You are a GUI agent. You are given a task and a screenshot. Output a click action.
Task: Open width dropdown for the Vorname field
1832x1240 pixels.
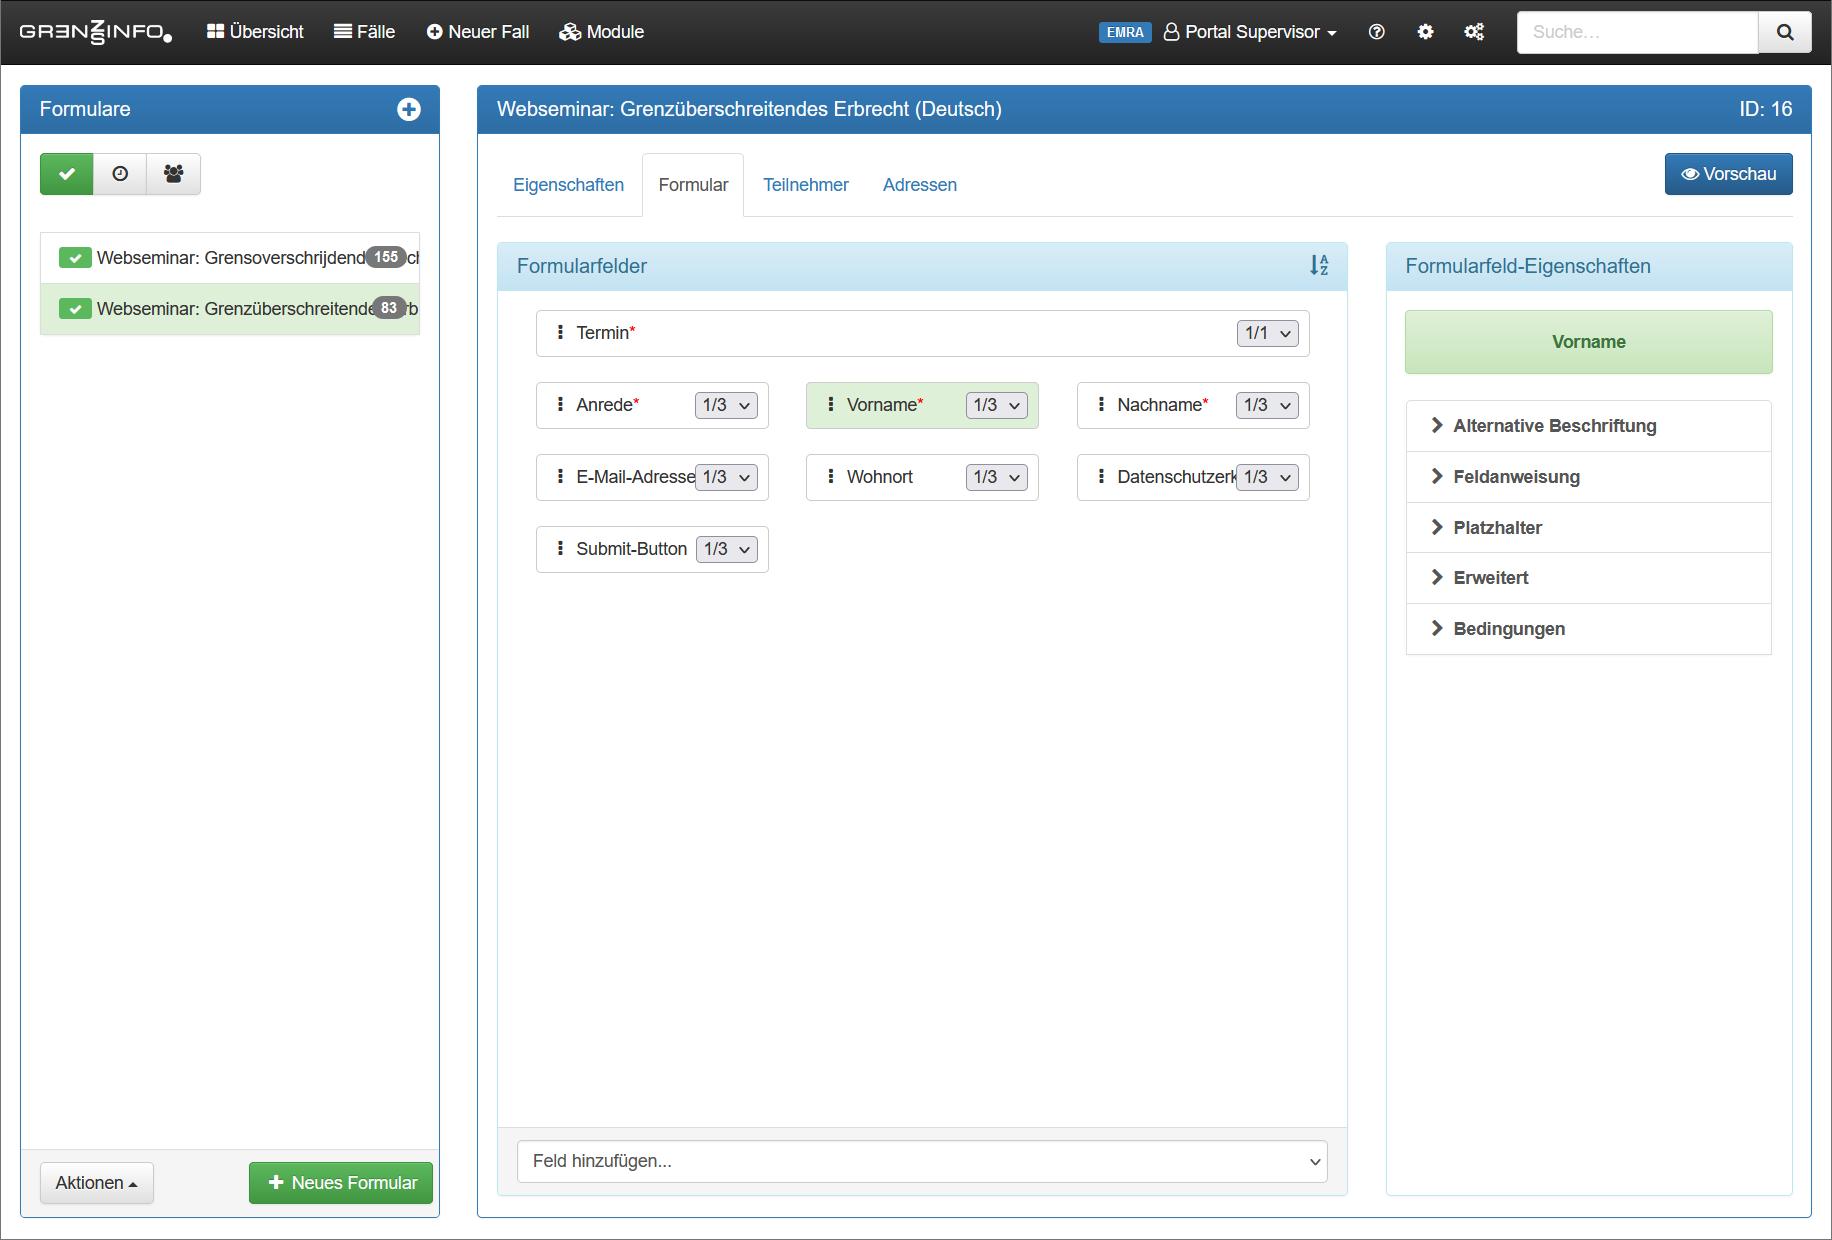[996, 405]
